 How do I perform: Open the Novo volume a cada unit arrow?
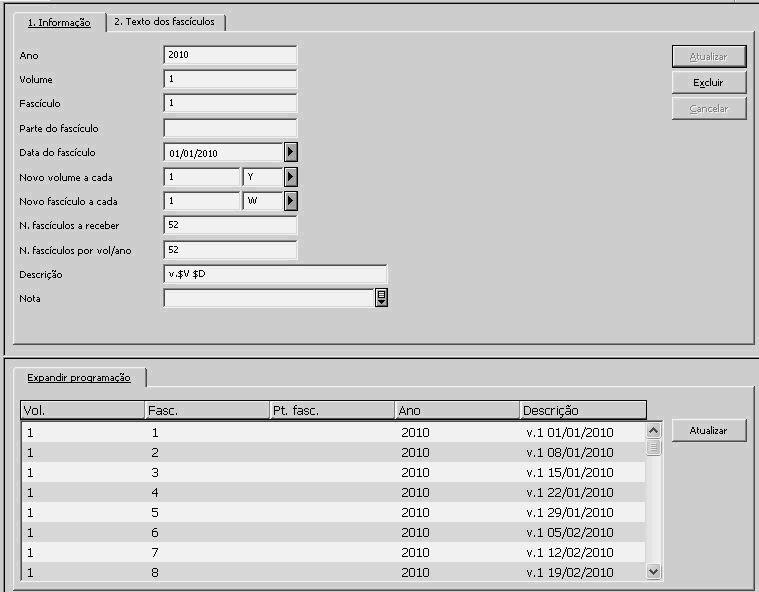click(290, 177)
